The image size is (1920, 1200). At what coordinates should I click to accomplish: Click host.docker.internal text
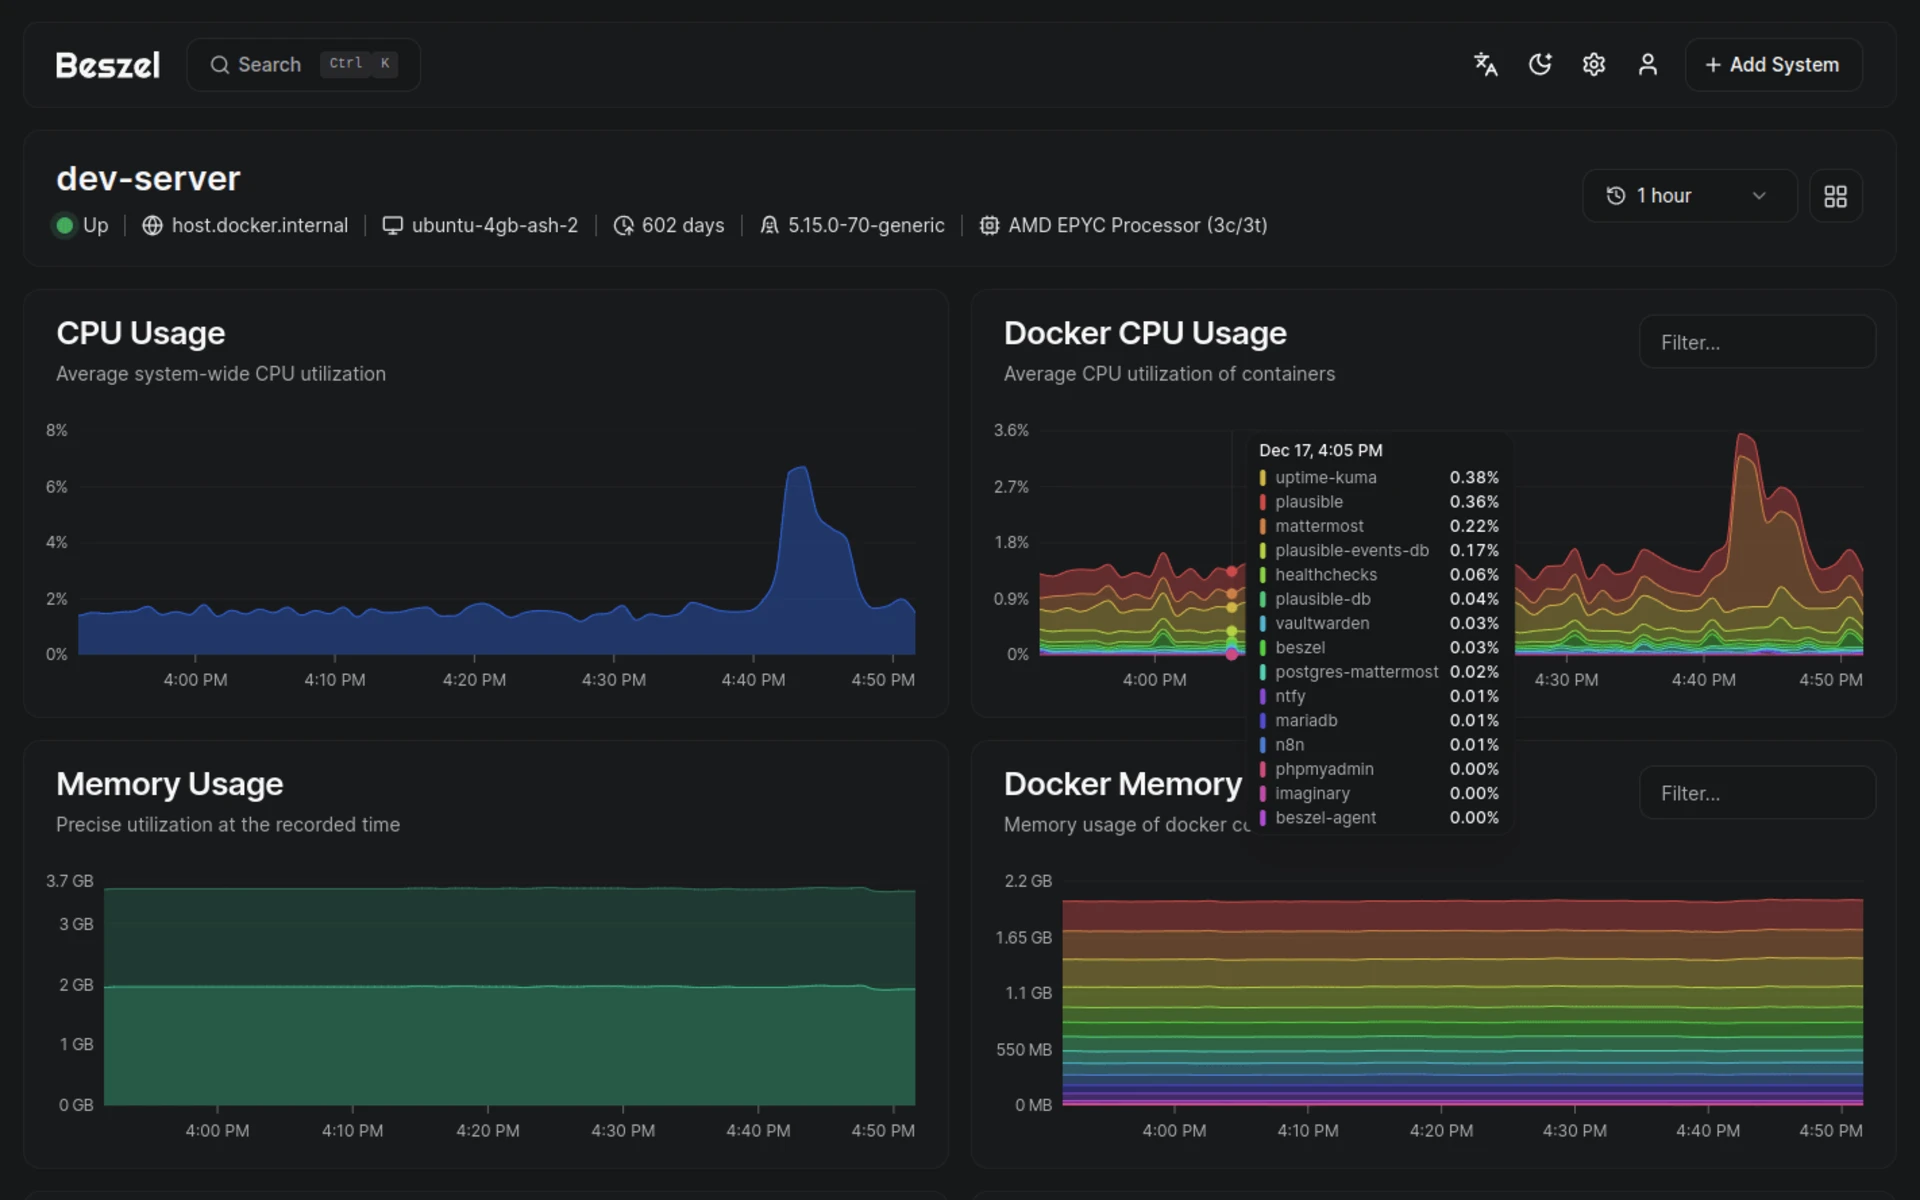click(260, 226)
